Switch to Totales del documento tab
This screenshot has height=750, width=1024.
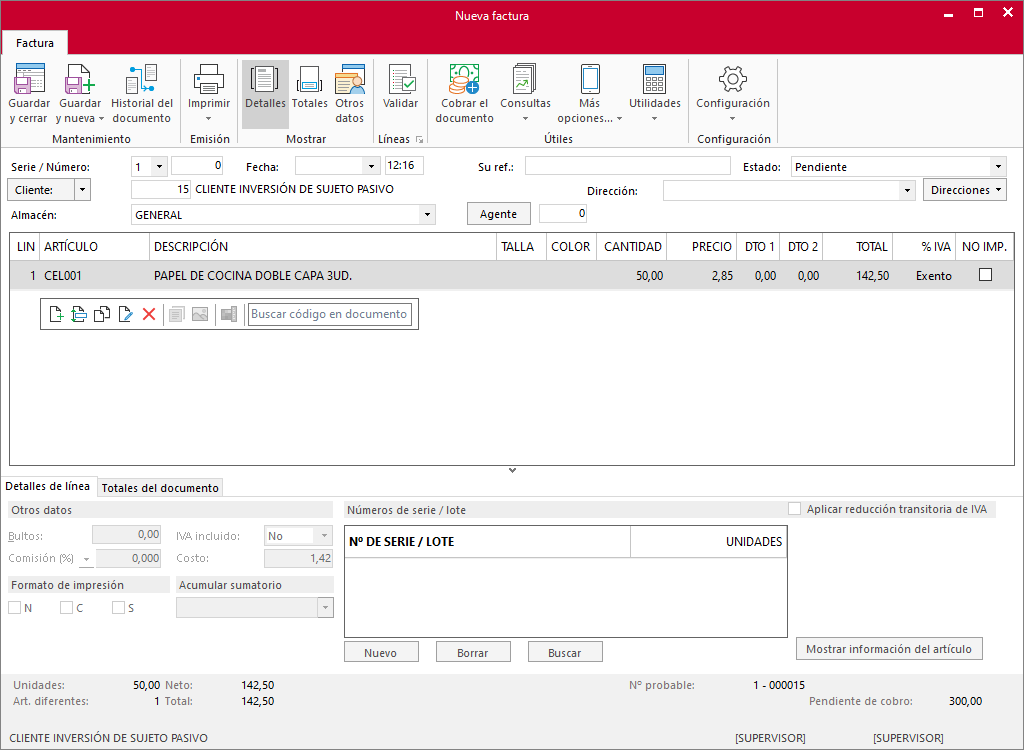160,488
